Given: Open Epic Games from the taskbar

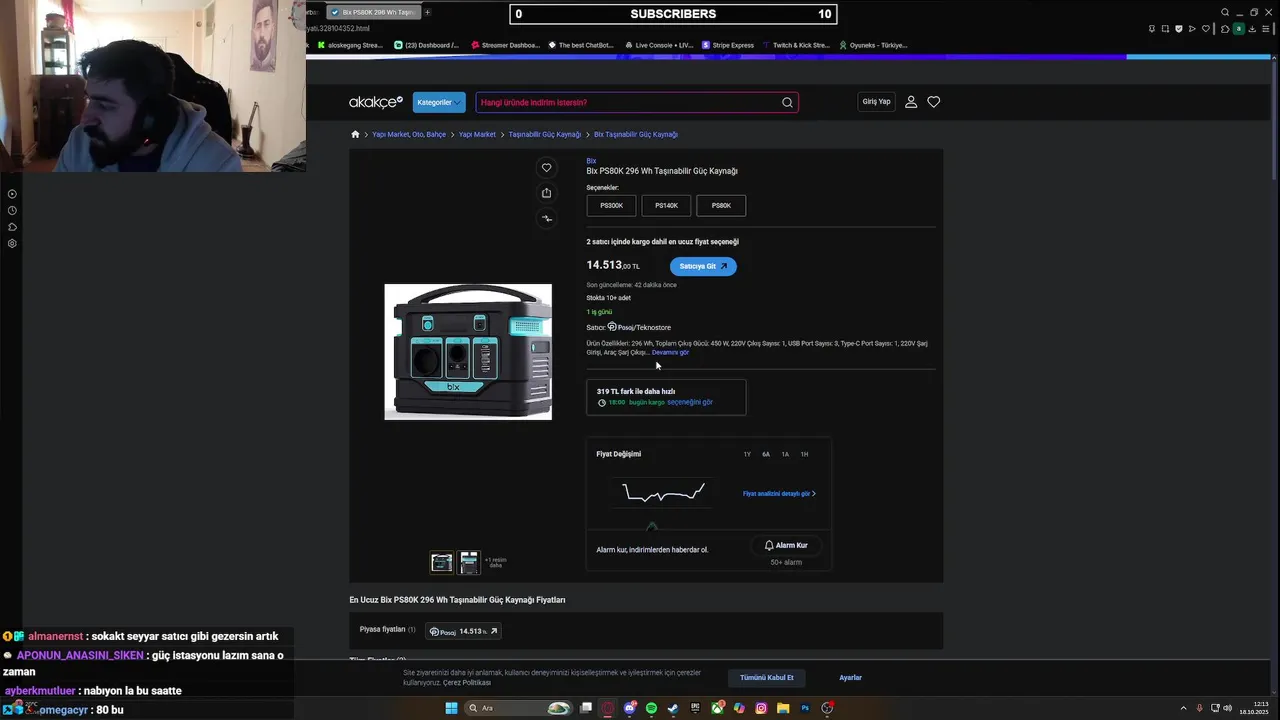Looking at the screenshot, I should (x=695, y=708).
